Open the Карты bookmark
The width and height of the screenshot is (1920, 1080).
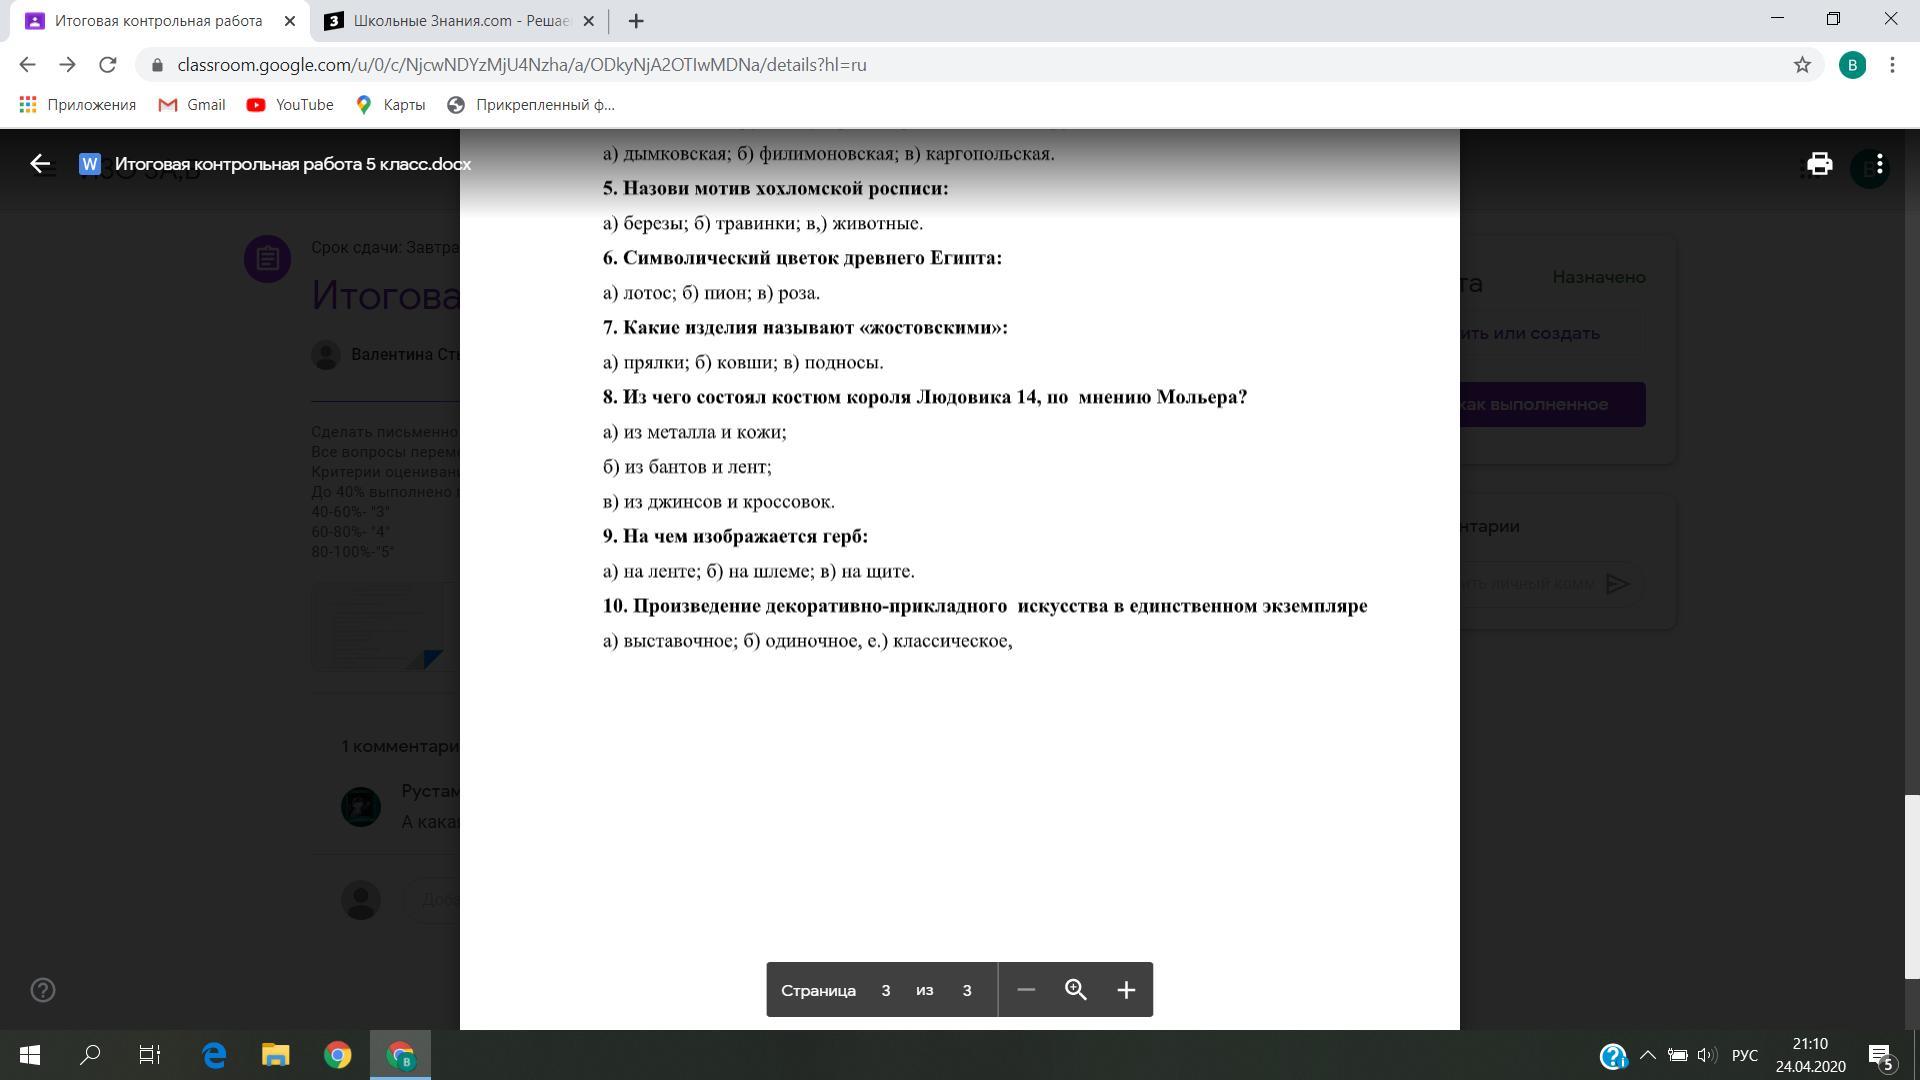[391, 105]
